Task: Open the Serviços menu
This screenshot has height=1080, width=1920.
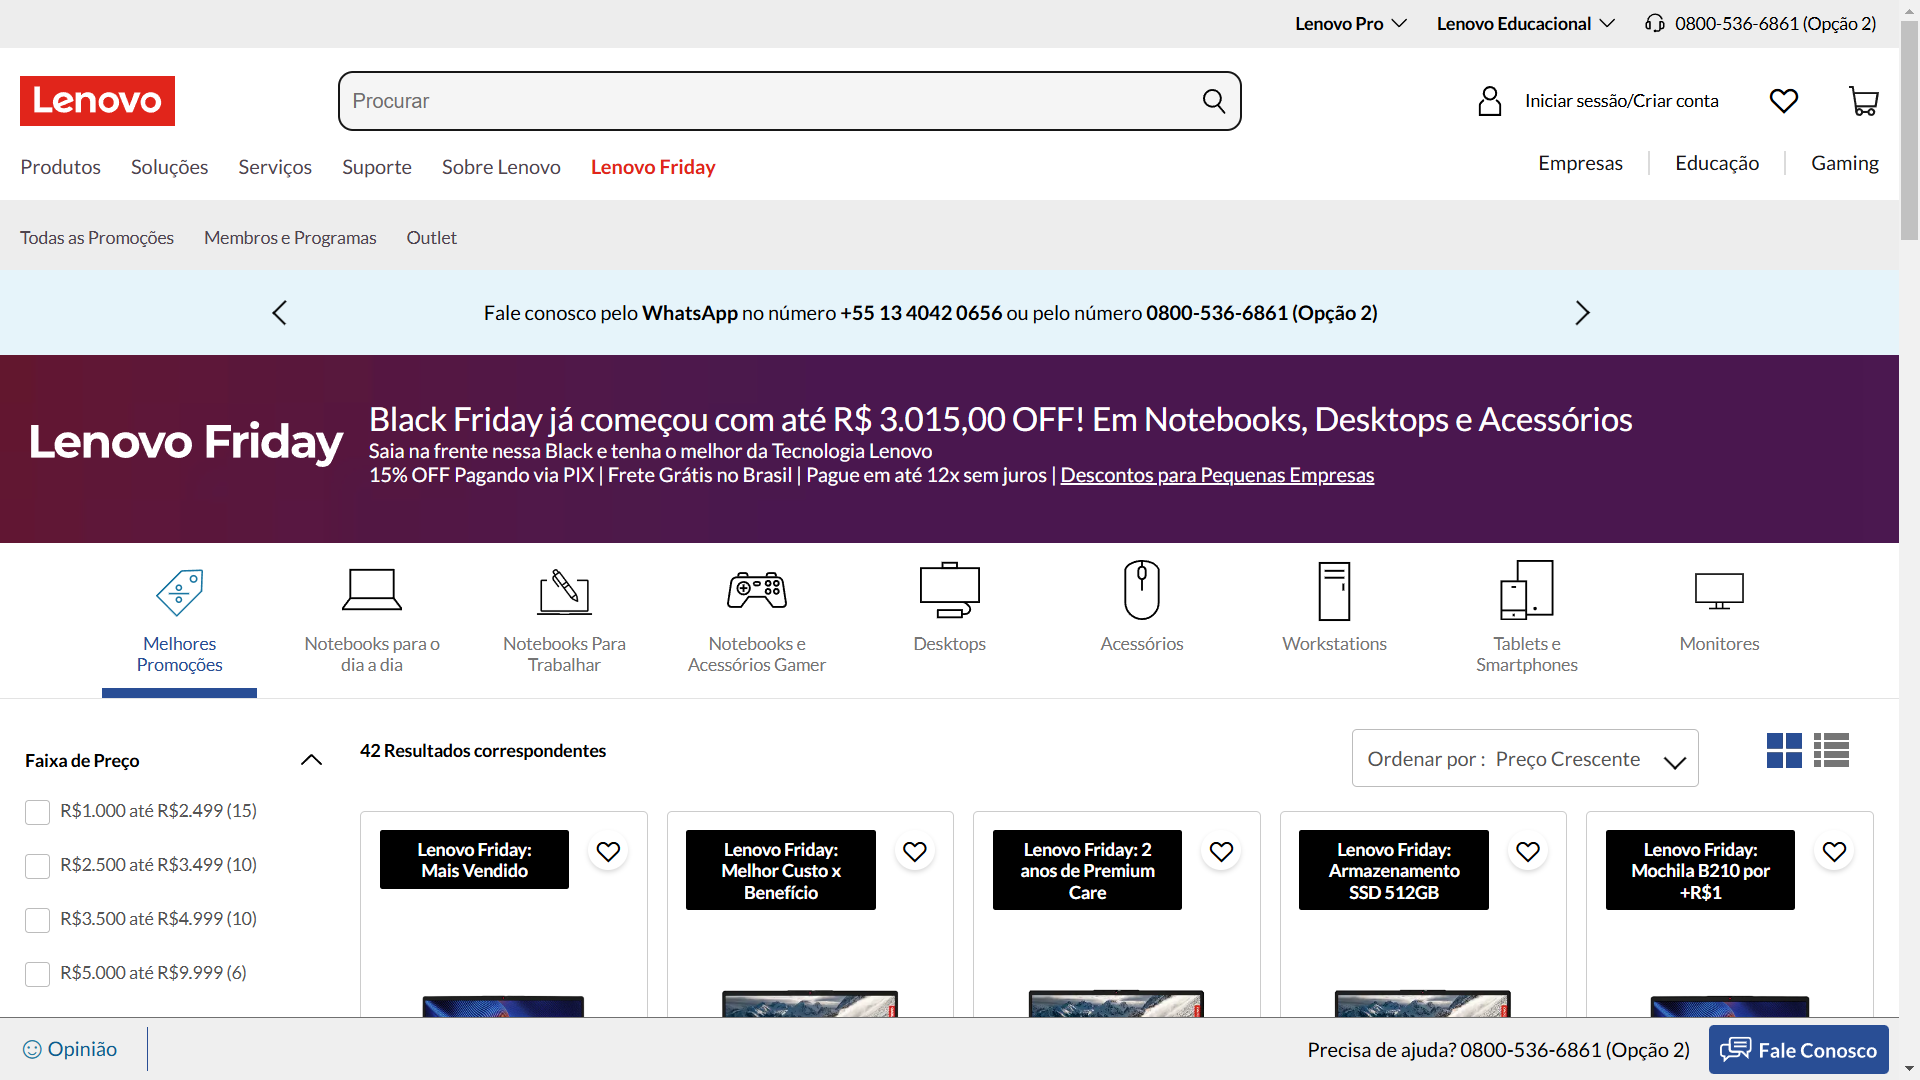Action: [275, 167]
